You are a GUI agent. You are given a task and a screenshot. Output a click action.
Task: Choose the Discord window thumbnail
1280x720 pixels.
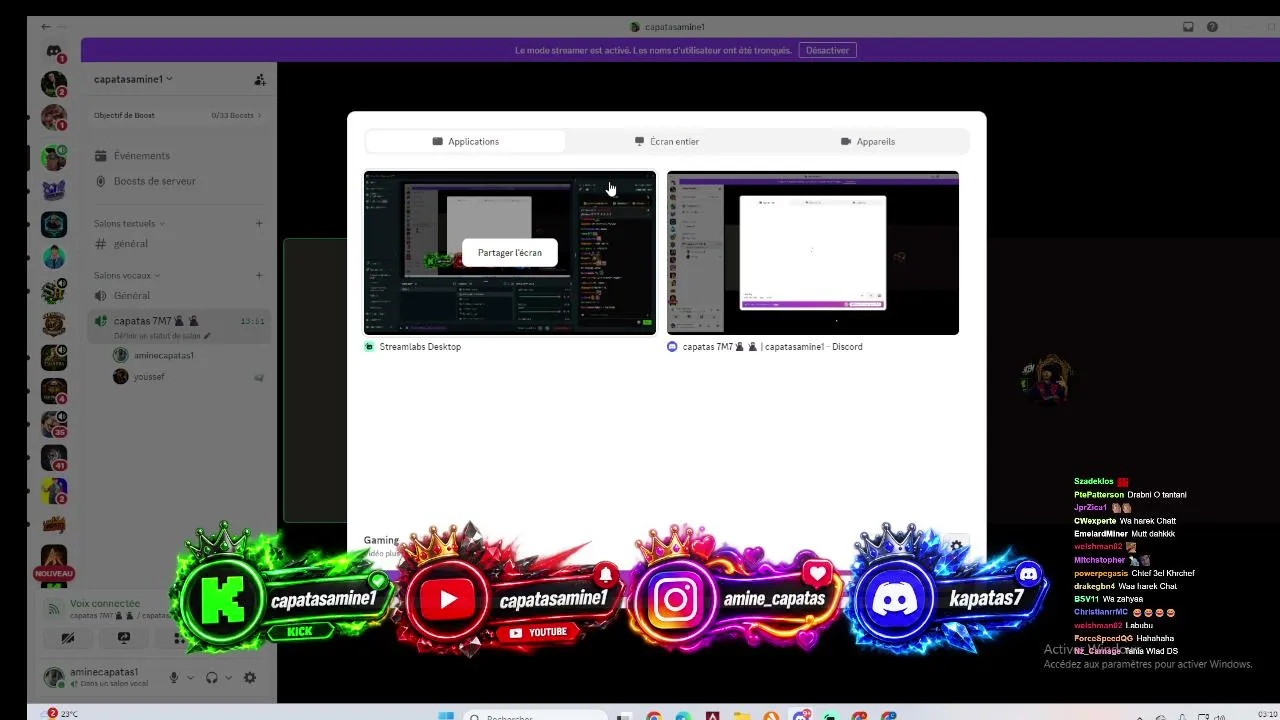pyautogui.click(x=813, y=253)
